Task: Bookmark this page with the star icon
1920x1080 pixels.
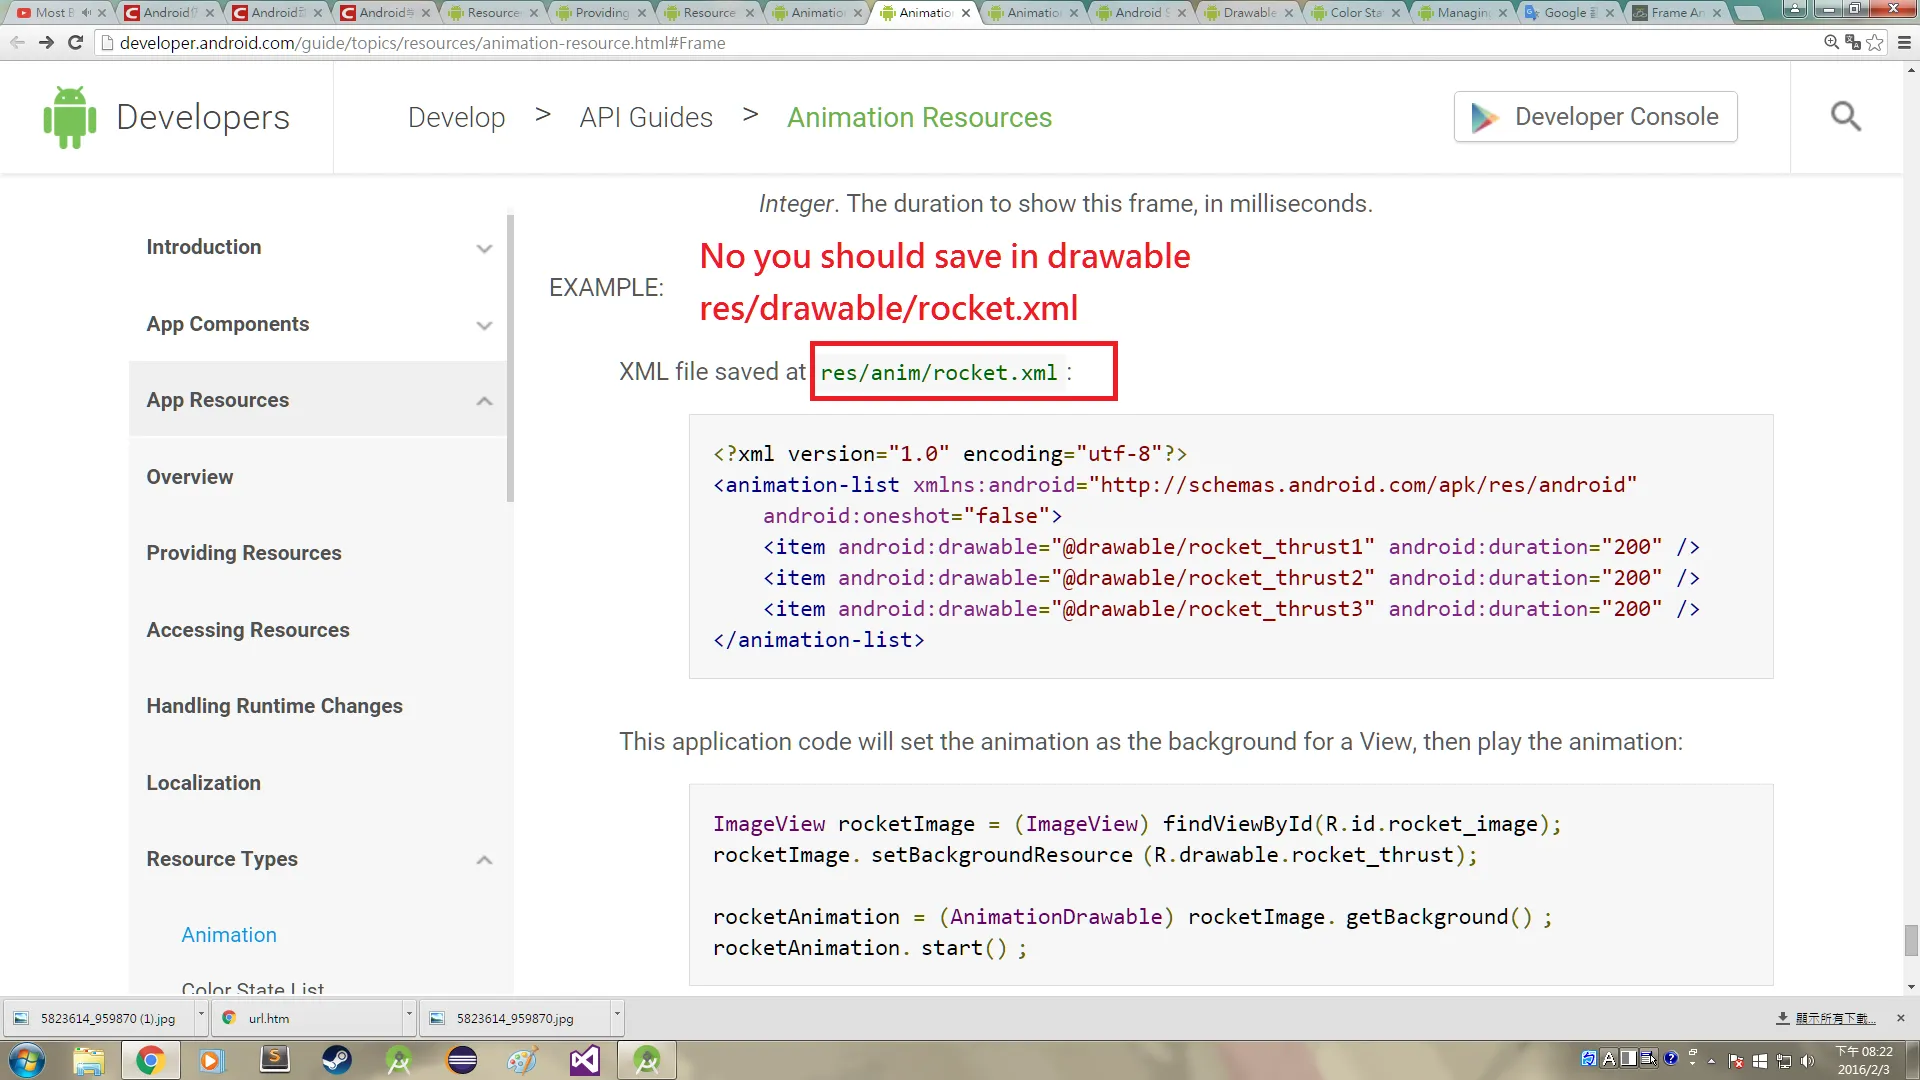Action: coord(1875,43)
